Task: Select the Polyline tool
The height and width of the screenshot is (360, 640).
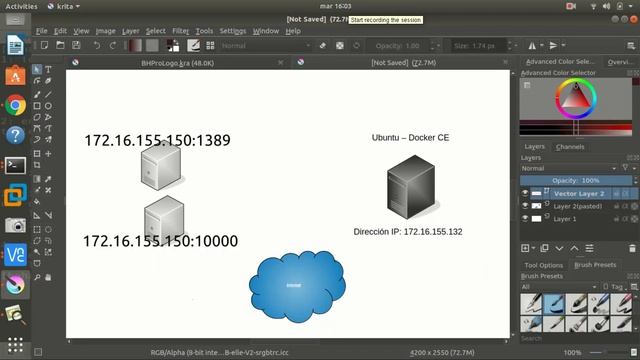Action: click(48, 117)
